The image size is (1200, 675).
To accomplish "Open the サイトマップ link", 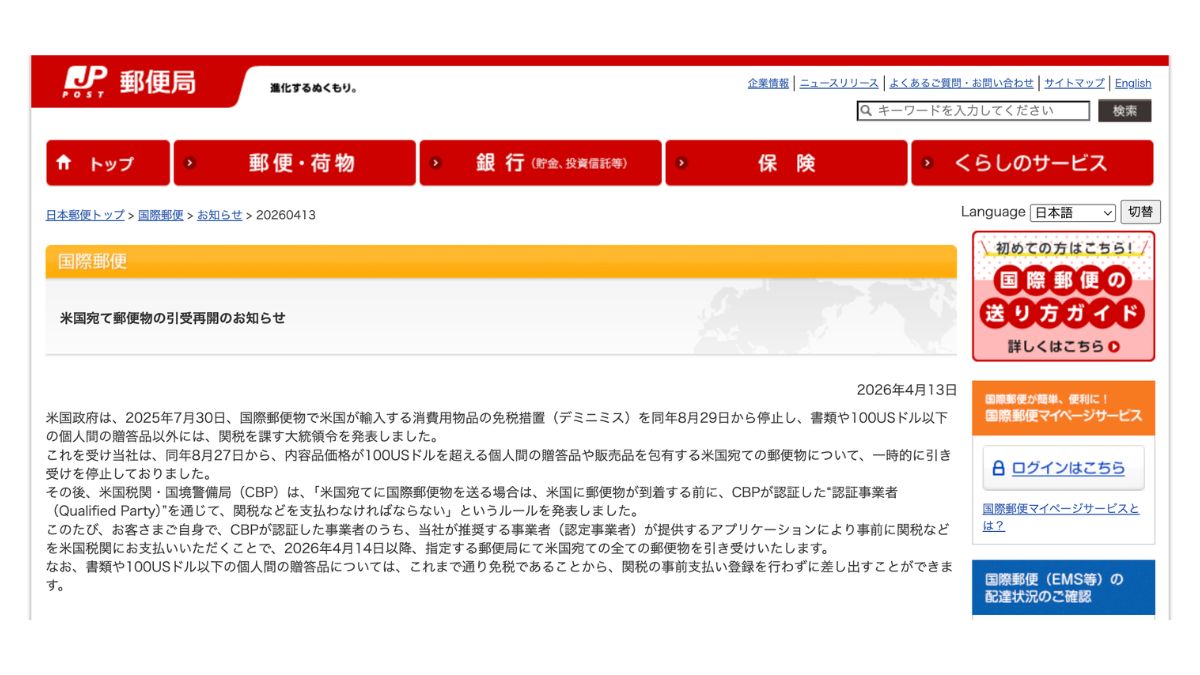I will coord(1074,83).
